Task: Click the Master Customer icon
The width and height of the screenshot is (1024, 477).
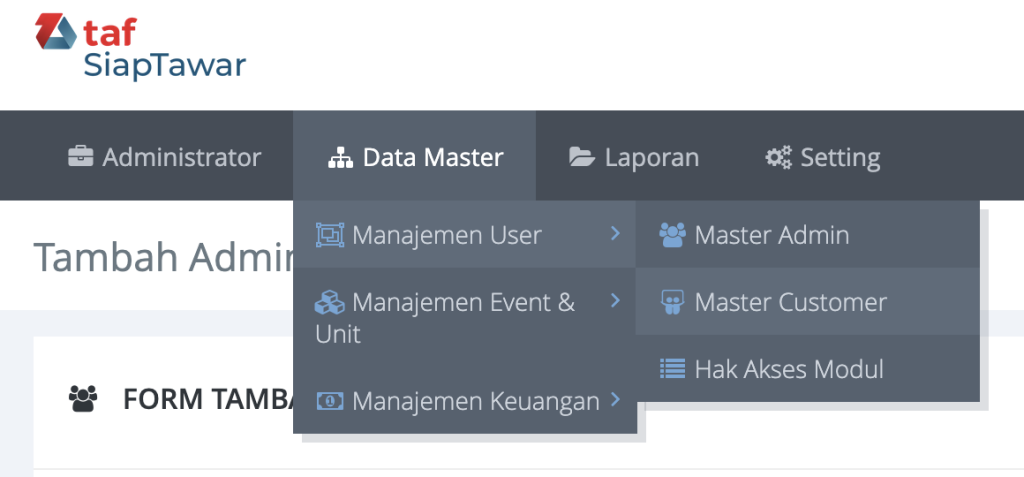Action: 672,302
